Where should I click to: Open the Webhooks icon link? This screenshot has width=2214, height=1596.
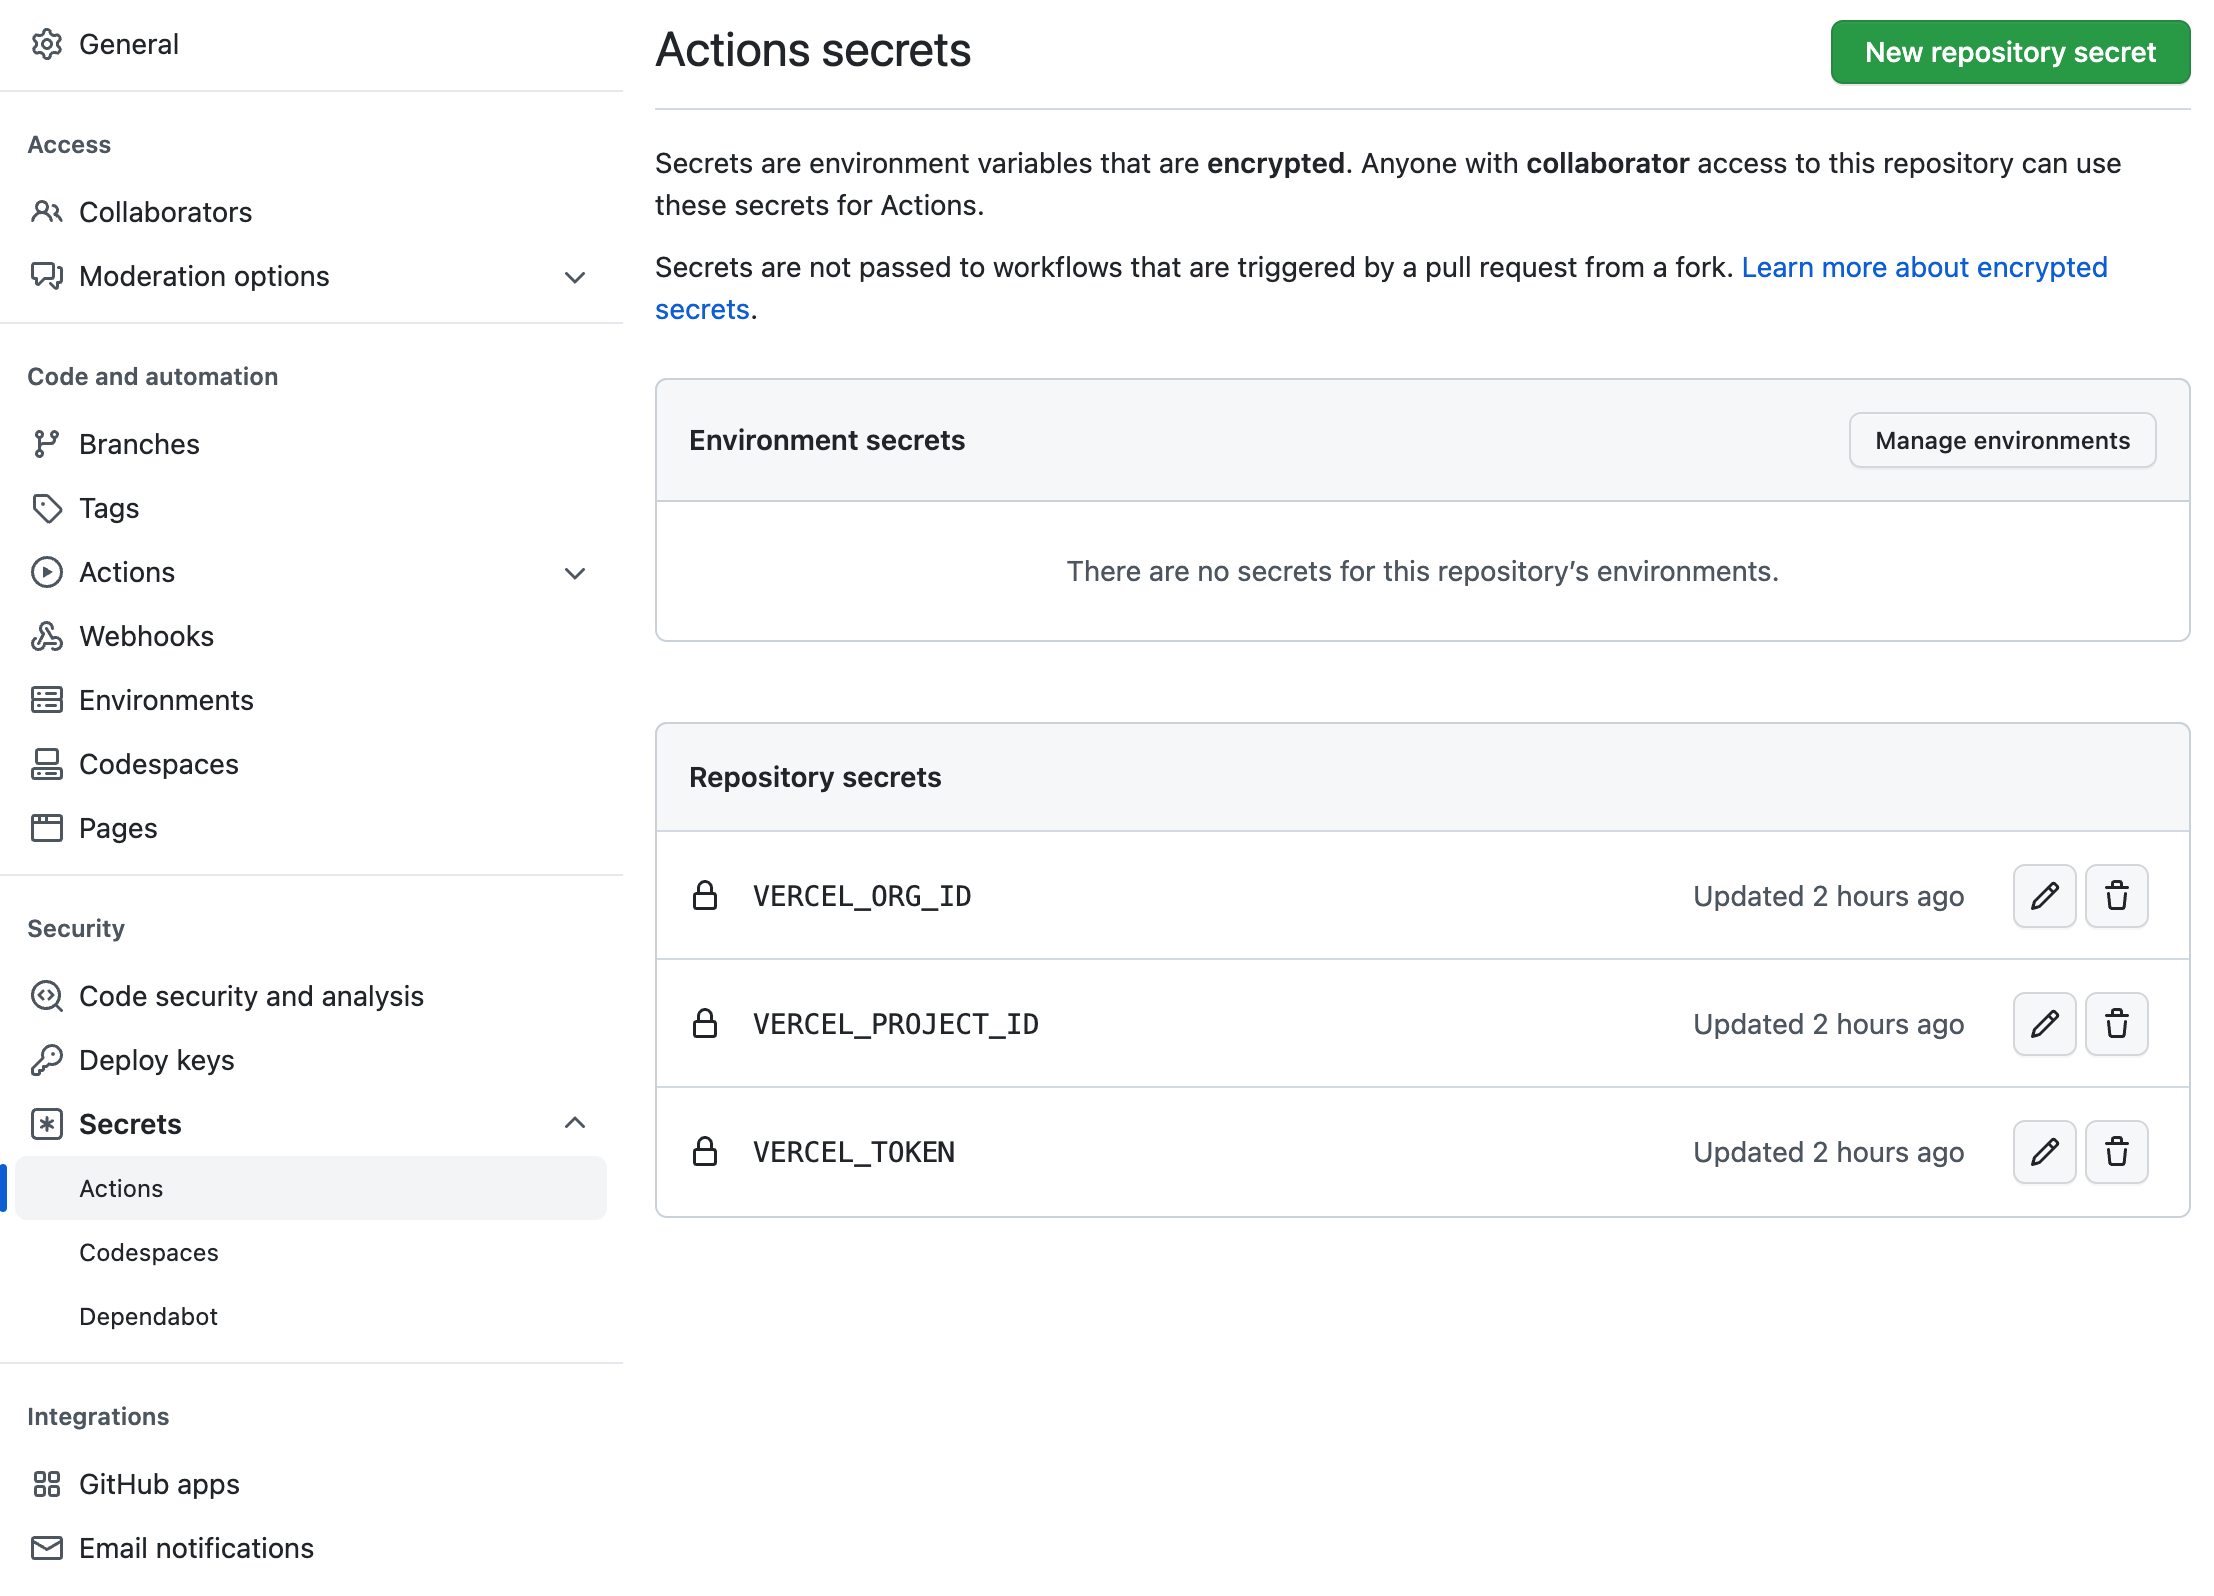click(47, 636)
